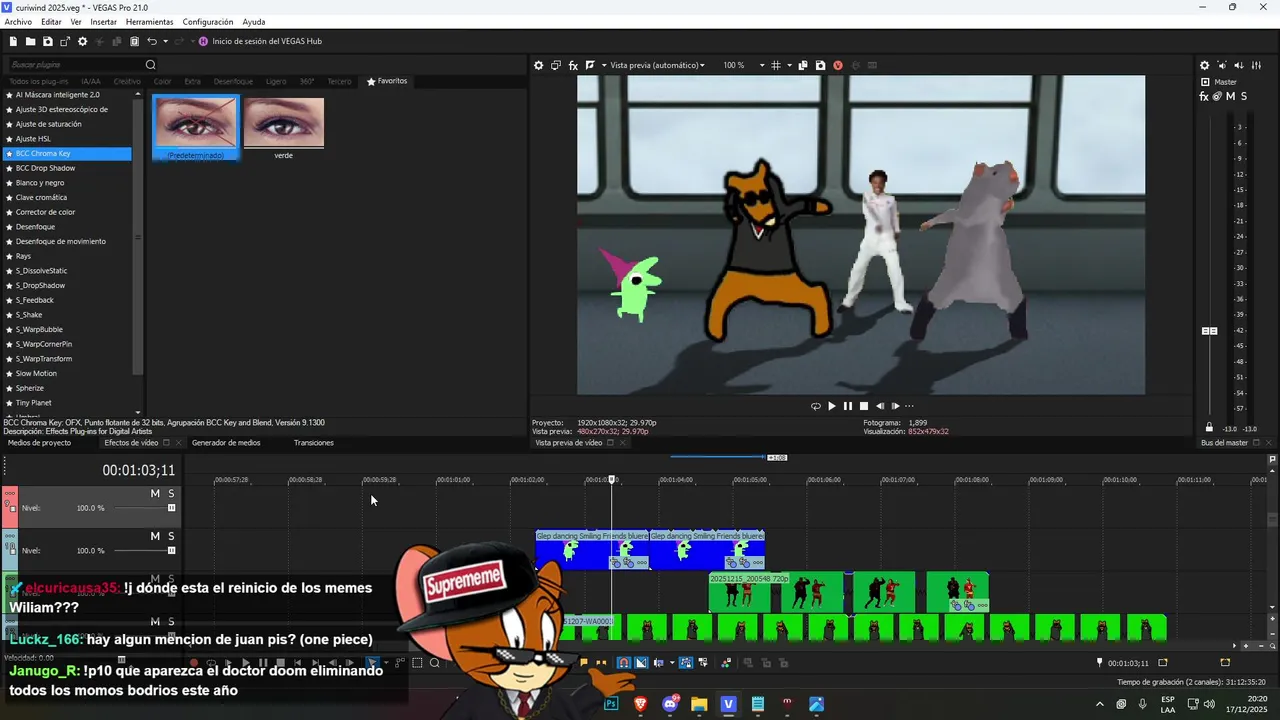Open preview properties gear icon
Image resolution: width=1280 pixels, height=720 pixels.
pos(538,65)
